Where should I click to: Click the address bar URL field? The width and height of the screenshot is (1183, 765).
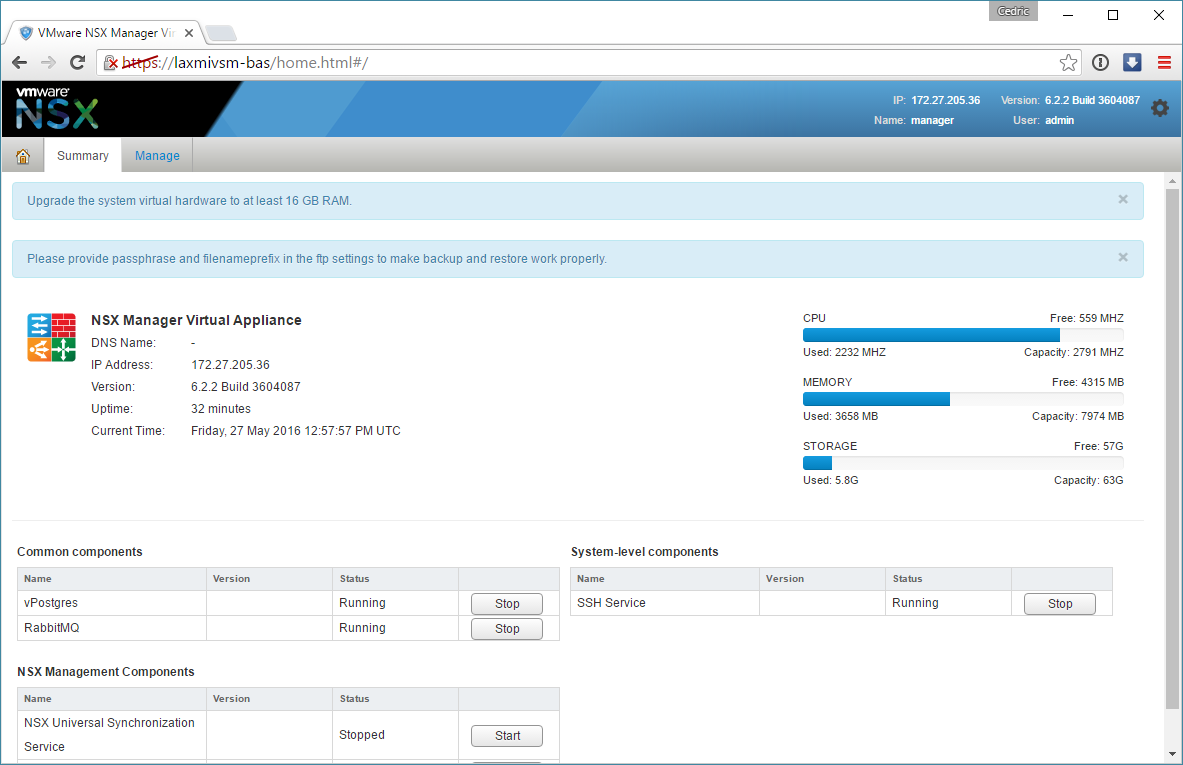[588, 63]
